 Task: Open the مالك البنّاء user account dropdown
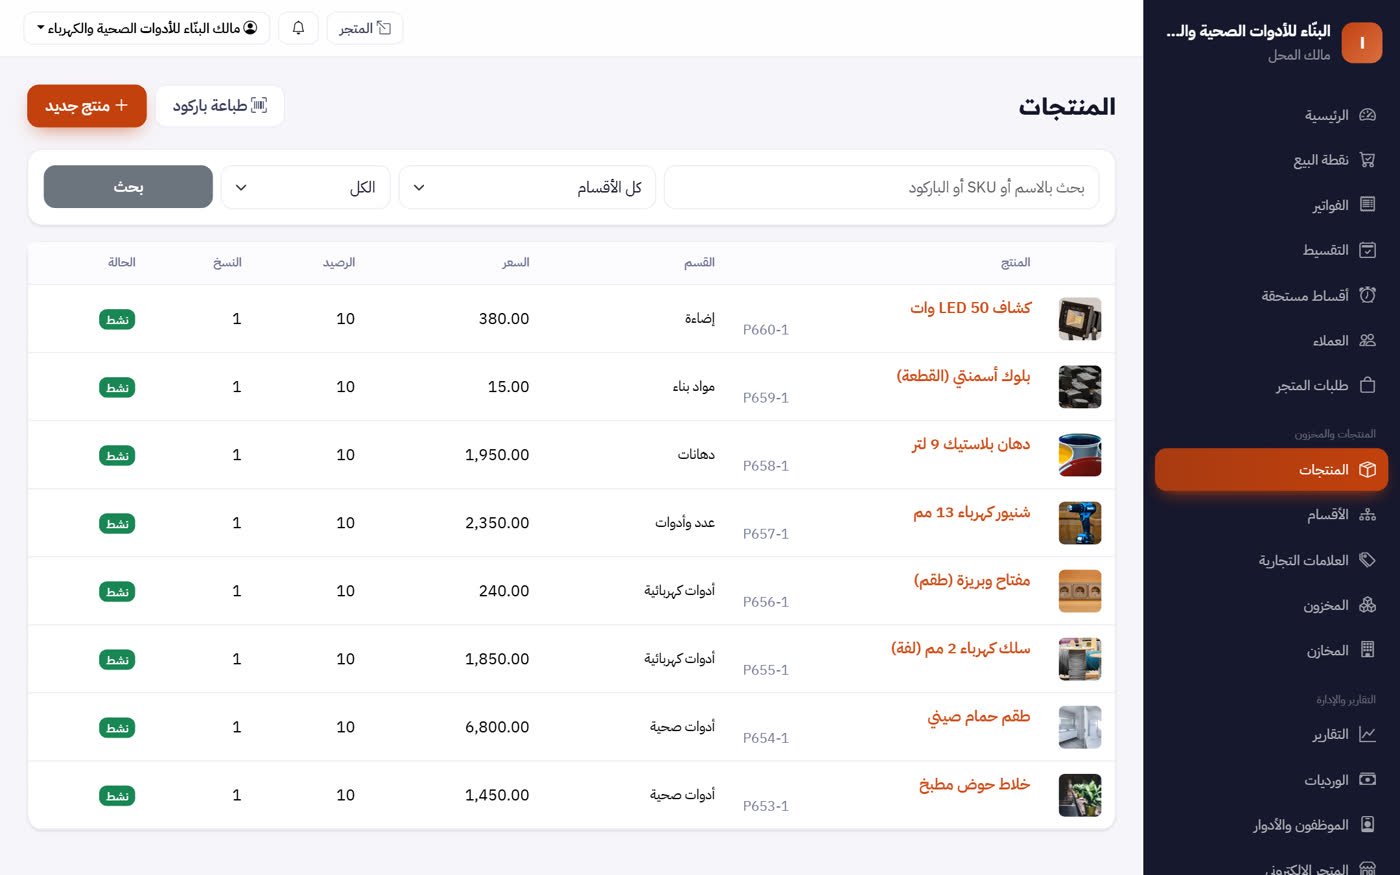click(147, 28)
